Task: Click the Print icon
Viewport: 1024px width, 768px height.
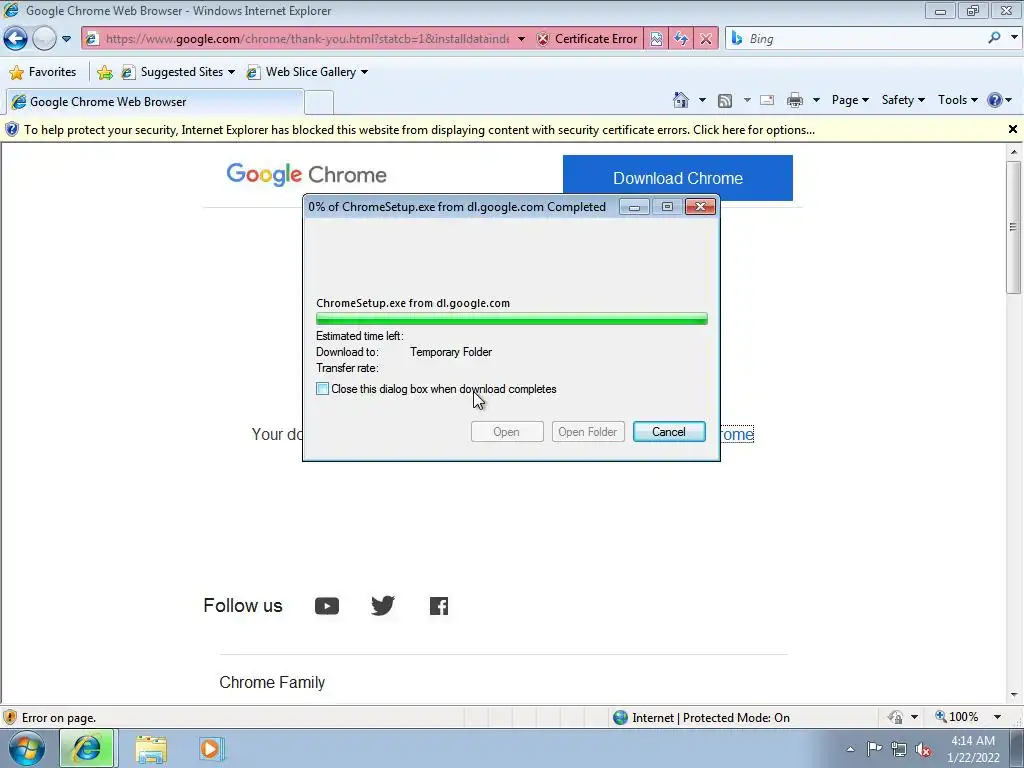Action: [x=795, y=100]
